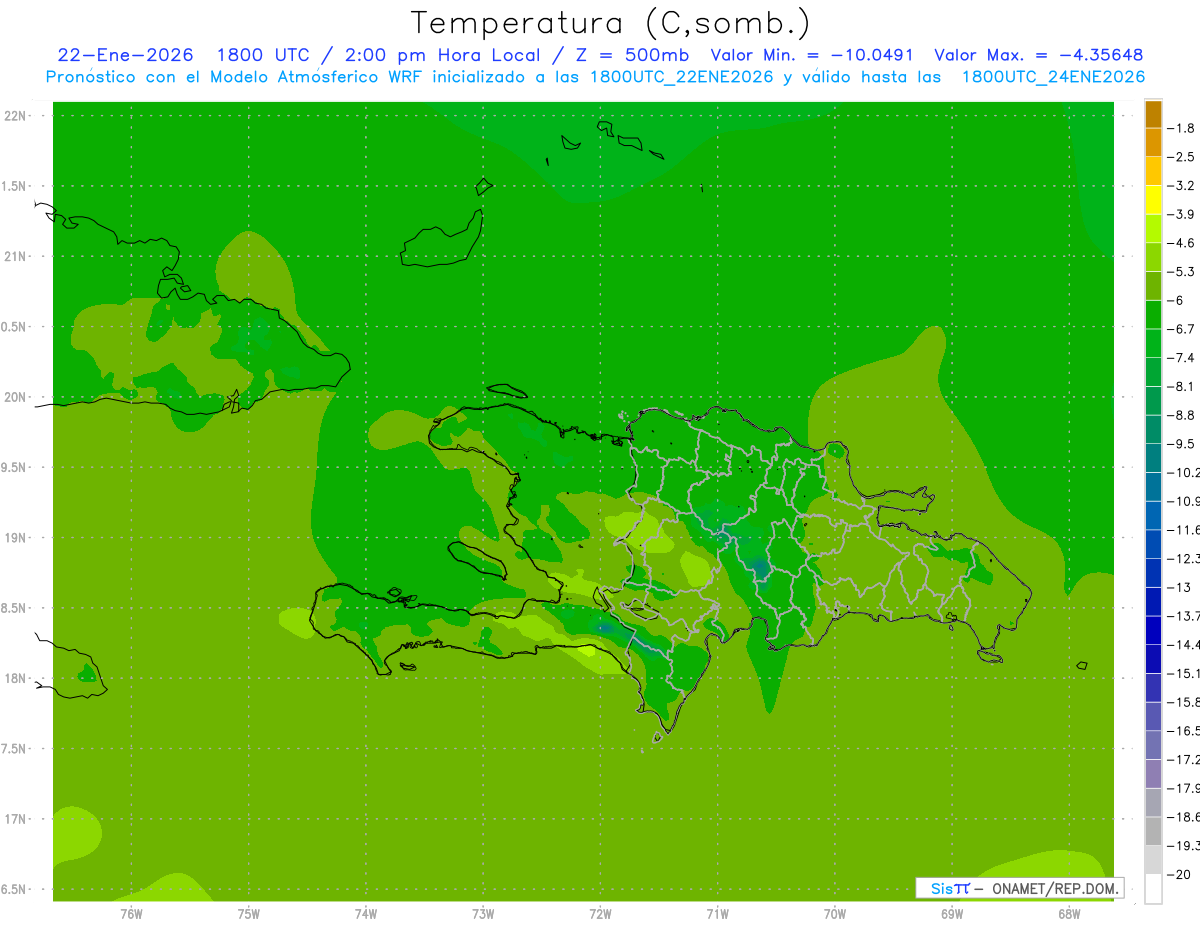Click the "-3.9" legend value
1200x927 pixels.
click(1181, 214)
